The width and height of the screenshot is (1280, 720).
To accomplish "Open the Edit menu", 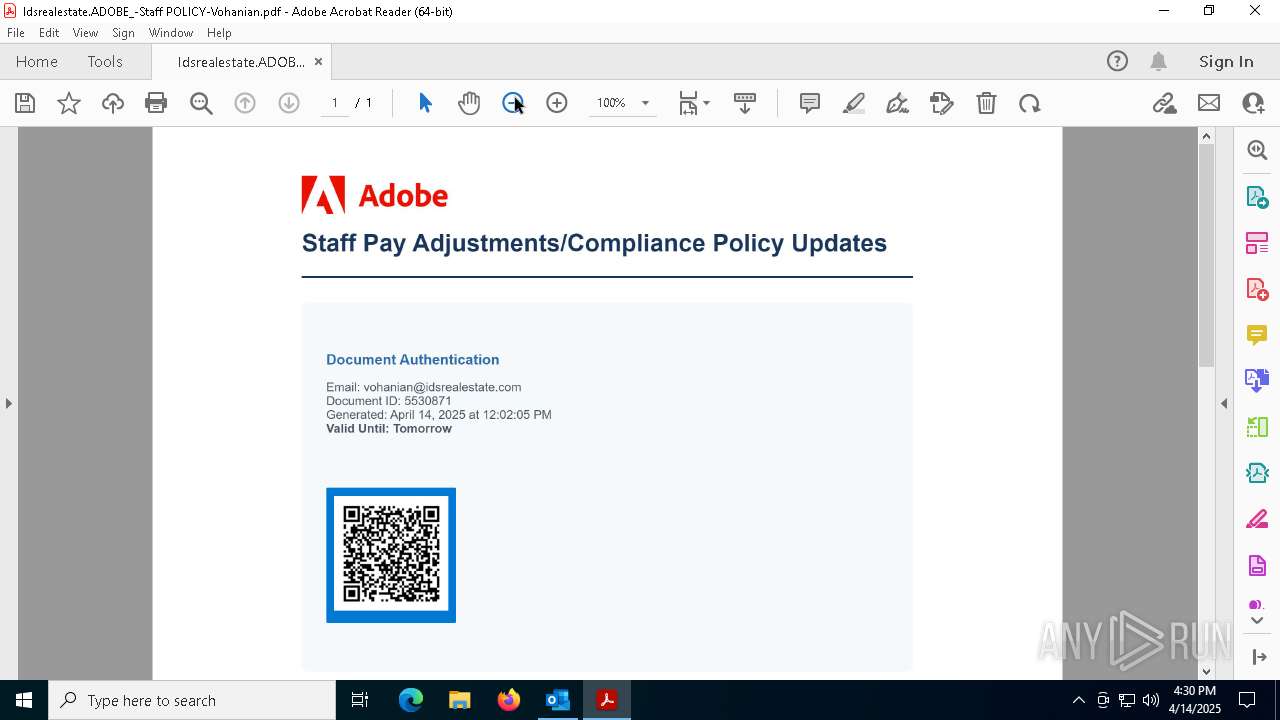I will 49,33.
